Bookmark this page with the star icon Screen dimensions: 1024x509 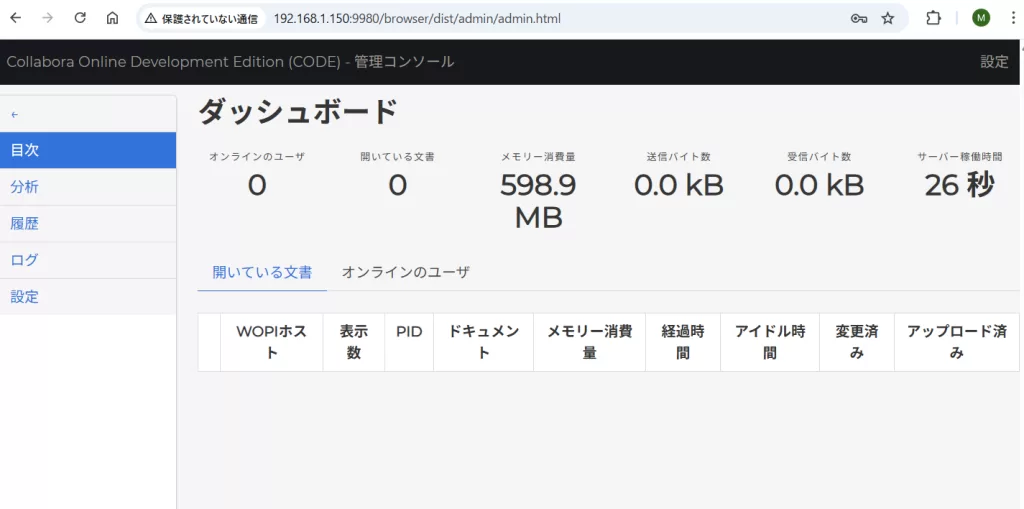click(x=888, y=18)
